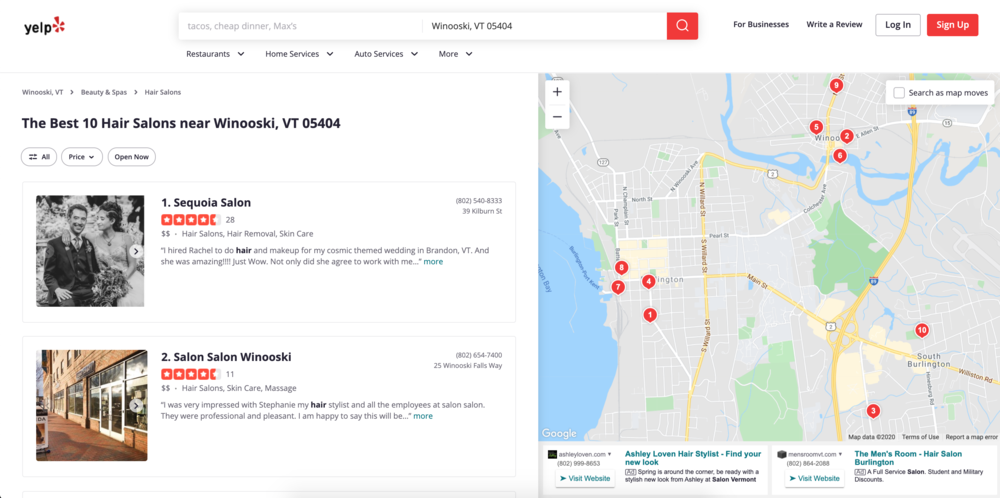This screenshot has width=1000, height=498.
Task: Open Beauty & Spas breadcrumb
Action: tap(104, 92)
